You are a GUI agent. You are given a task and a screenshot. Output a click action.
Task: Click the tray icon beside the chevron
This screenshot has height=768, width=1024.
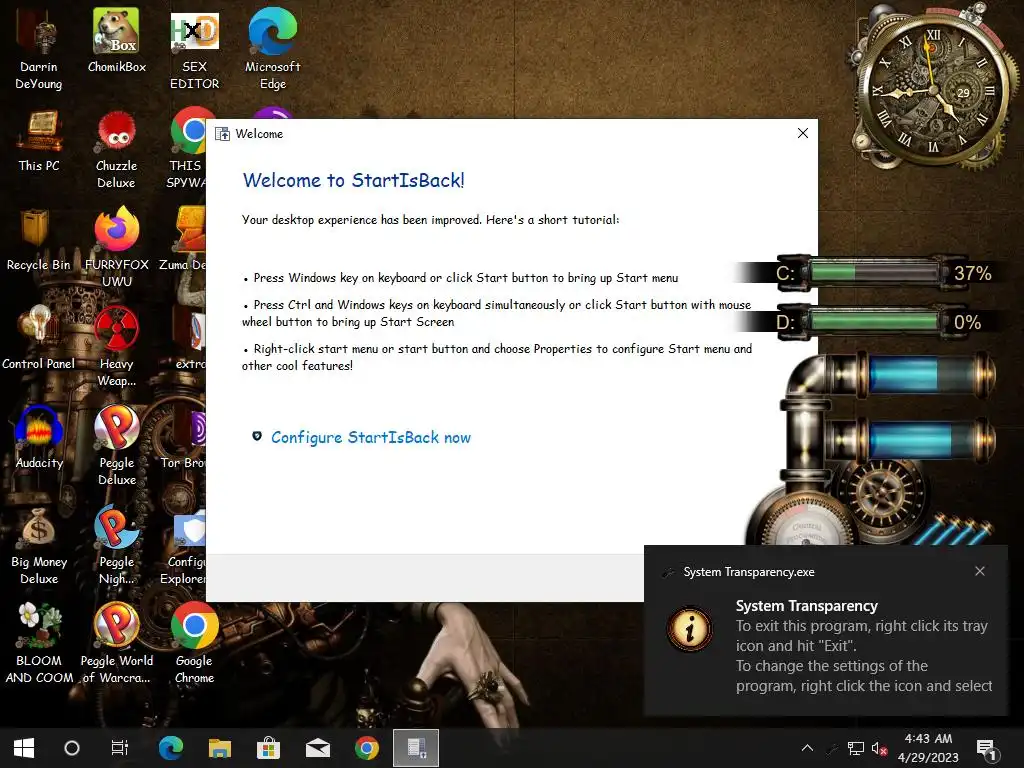coord(832,748)
